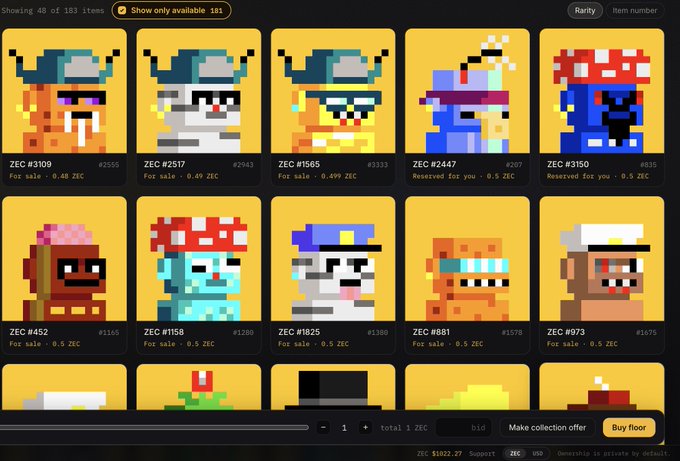680x461 pixels.
Task: Switch currency display to ZEC
Action: coord(515,453)
